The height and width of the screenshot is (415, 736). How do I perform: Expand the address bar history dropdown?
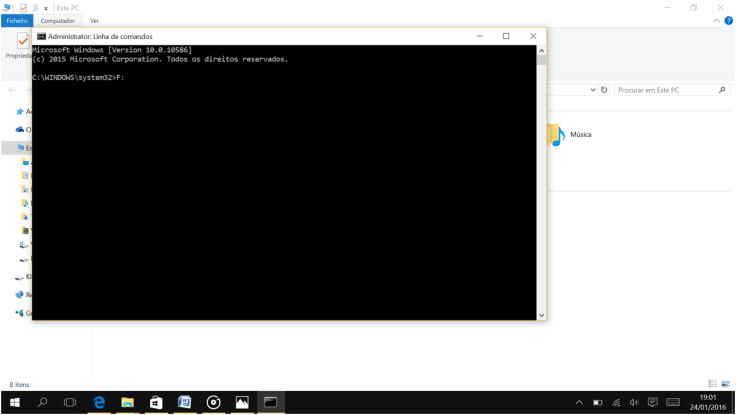[x=592, y=90]
